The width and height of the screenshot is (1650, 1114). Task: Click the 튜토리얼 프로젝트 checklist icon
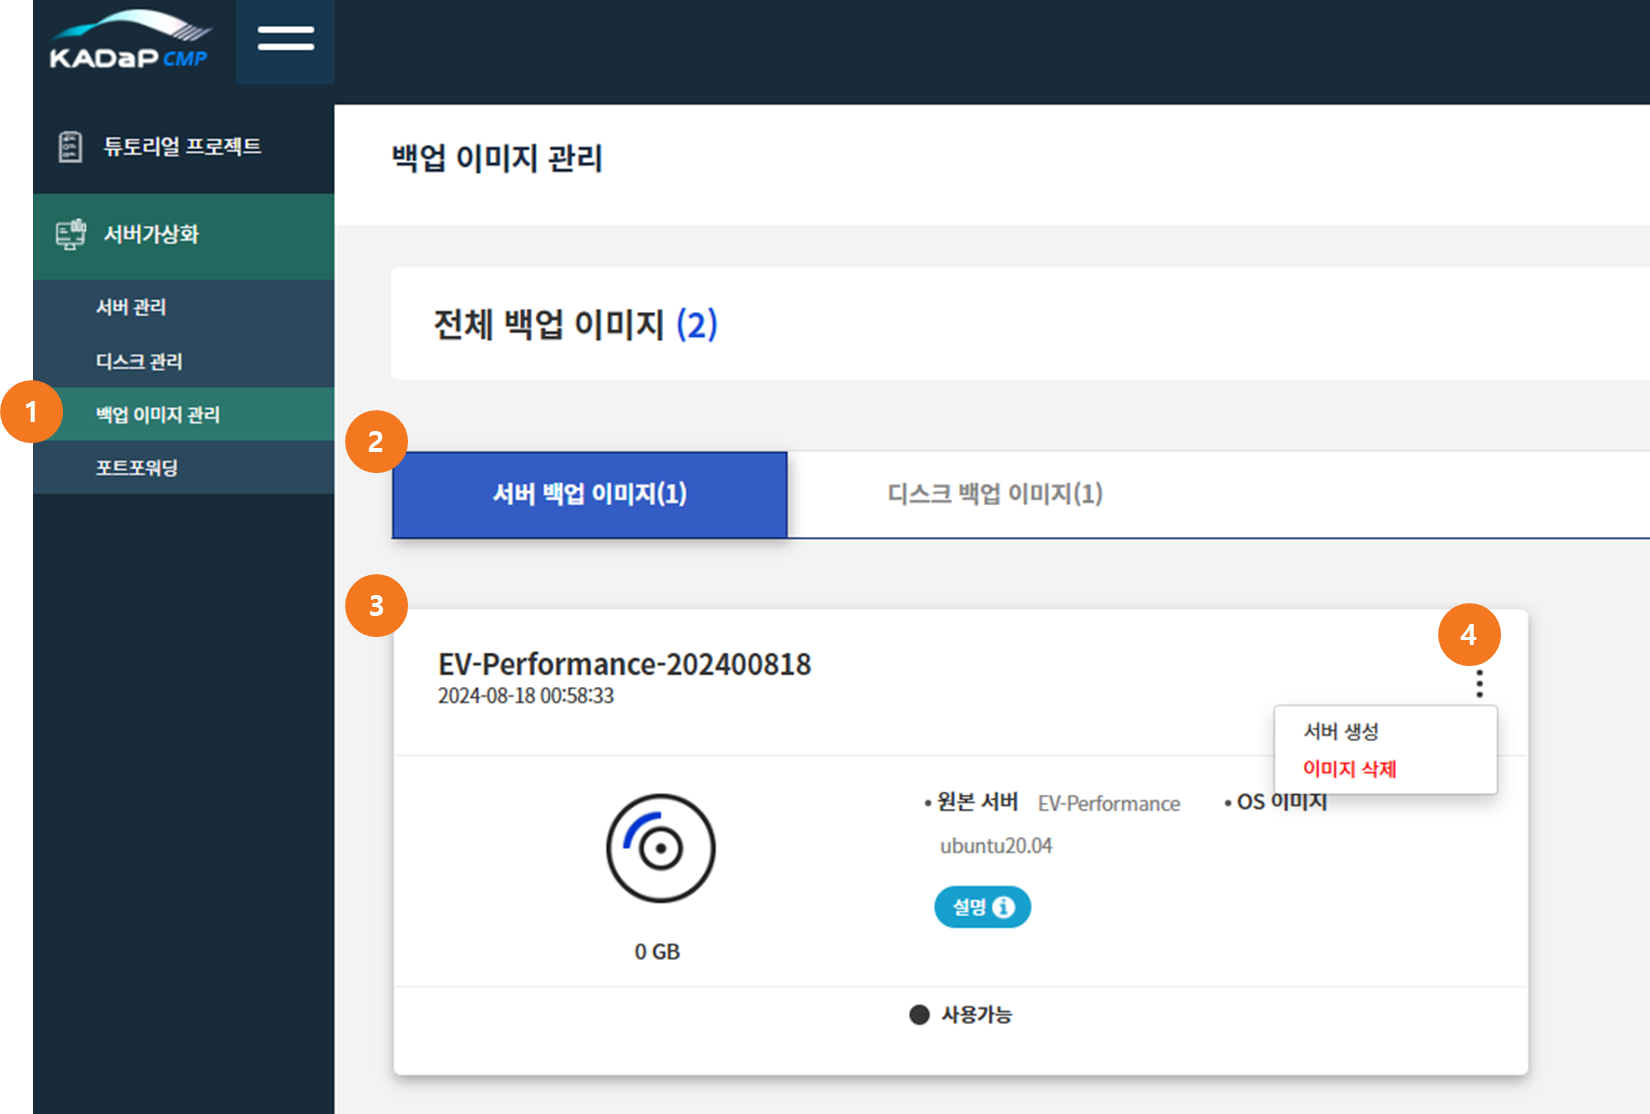coord(70,147)
